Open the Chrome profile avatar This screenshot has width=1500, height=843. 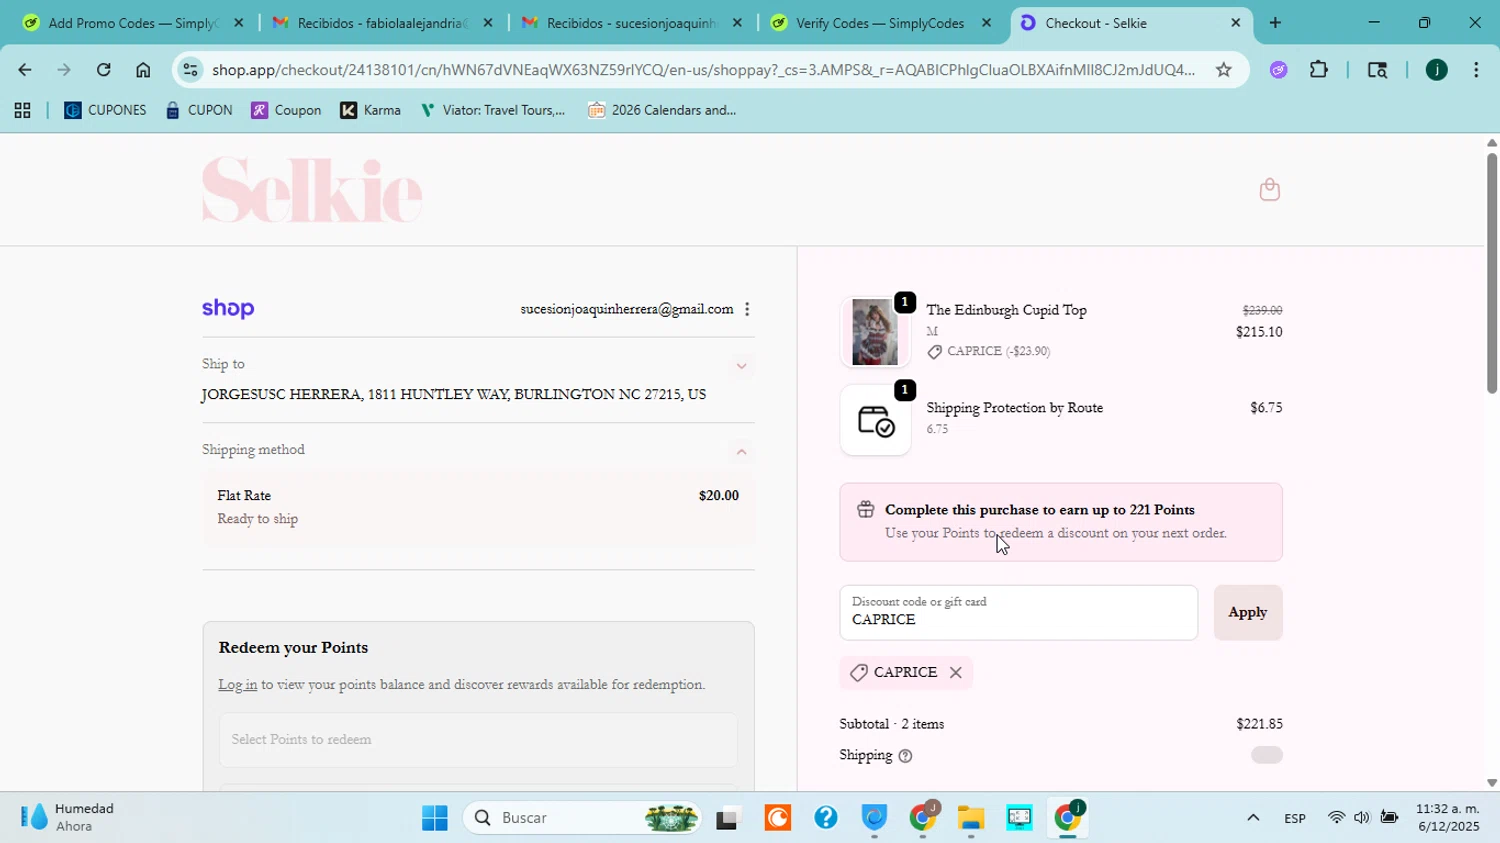(x=1436, y=70)
